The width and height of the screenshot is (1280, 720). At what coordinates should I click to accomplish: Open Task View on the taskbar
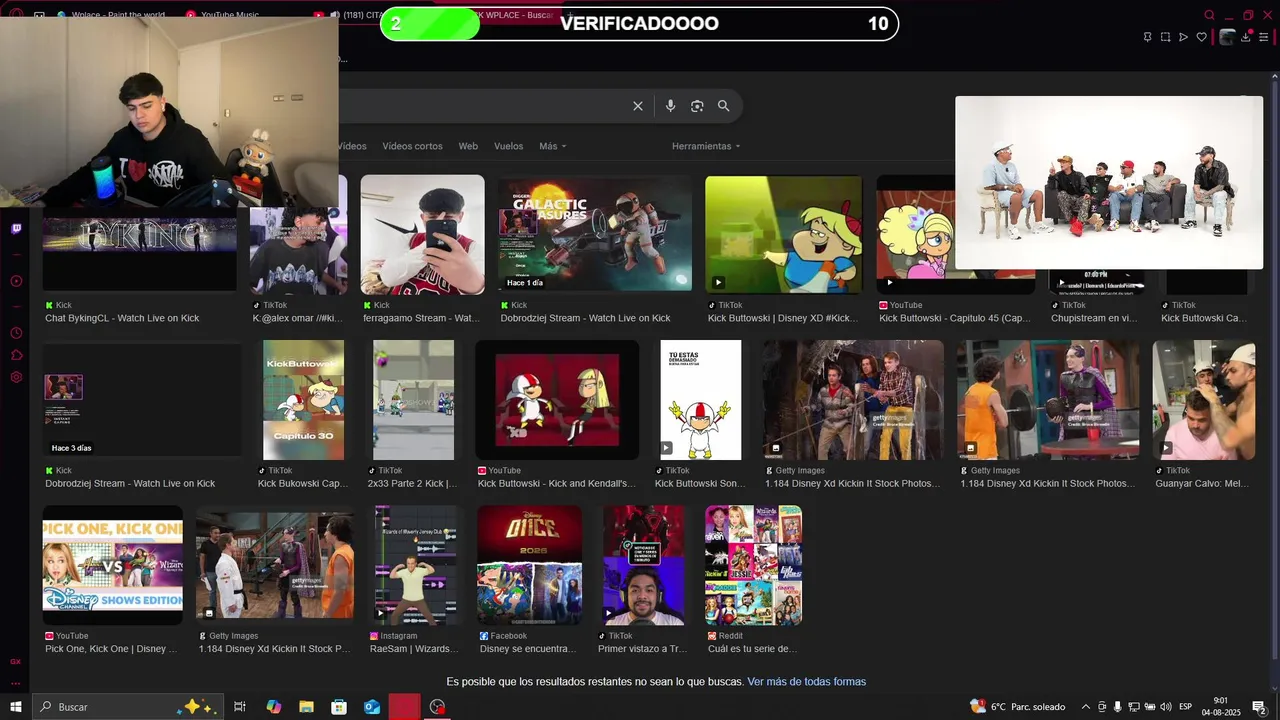[x=240, y=707]
